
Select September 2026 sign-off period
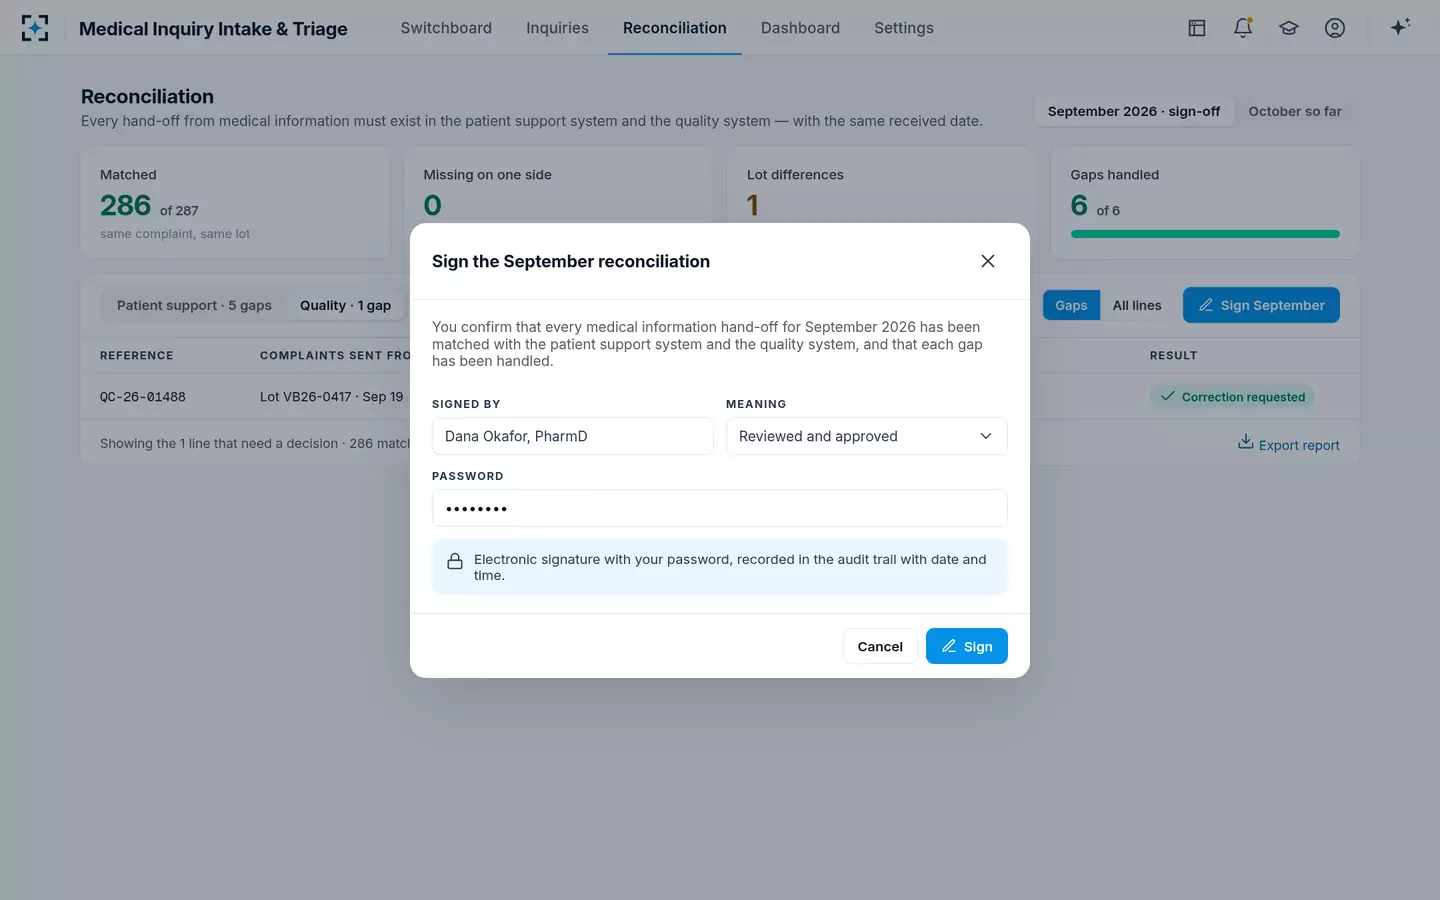pos(1134,111)
